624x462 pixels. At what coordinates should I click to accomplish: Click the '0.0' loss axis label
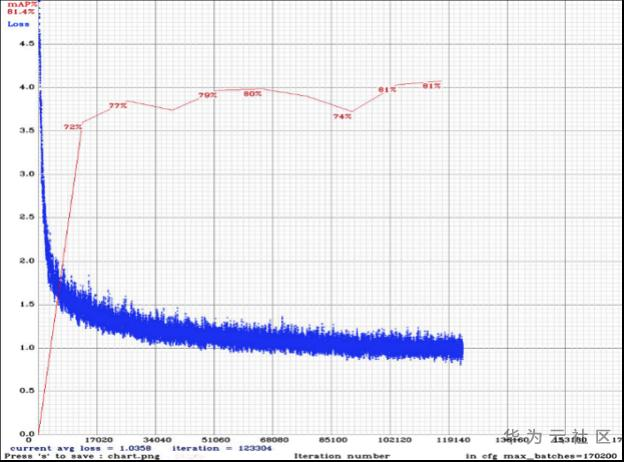(27, 434)
